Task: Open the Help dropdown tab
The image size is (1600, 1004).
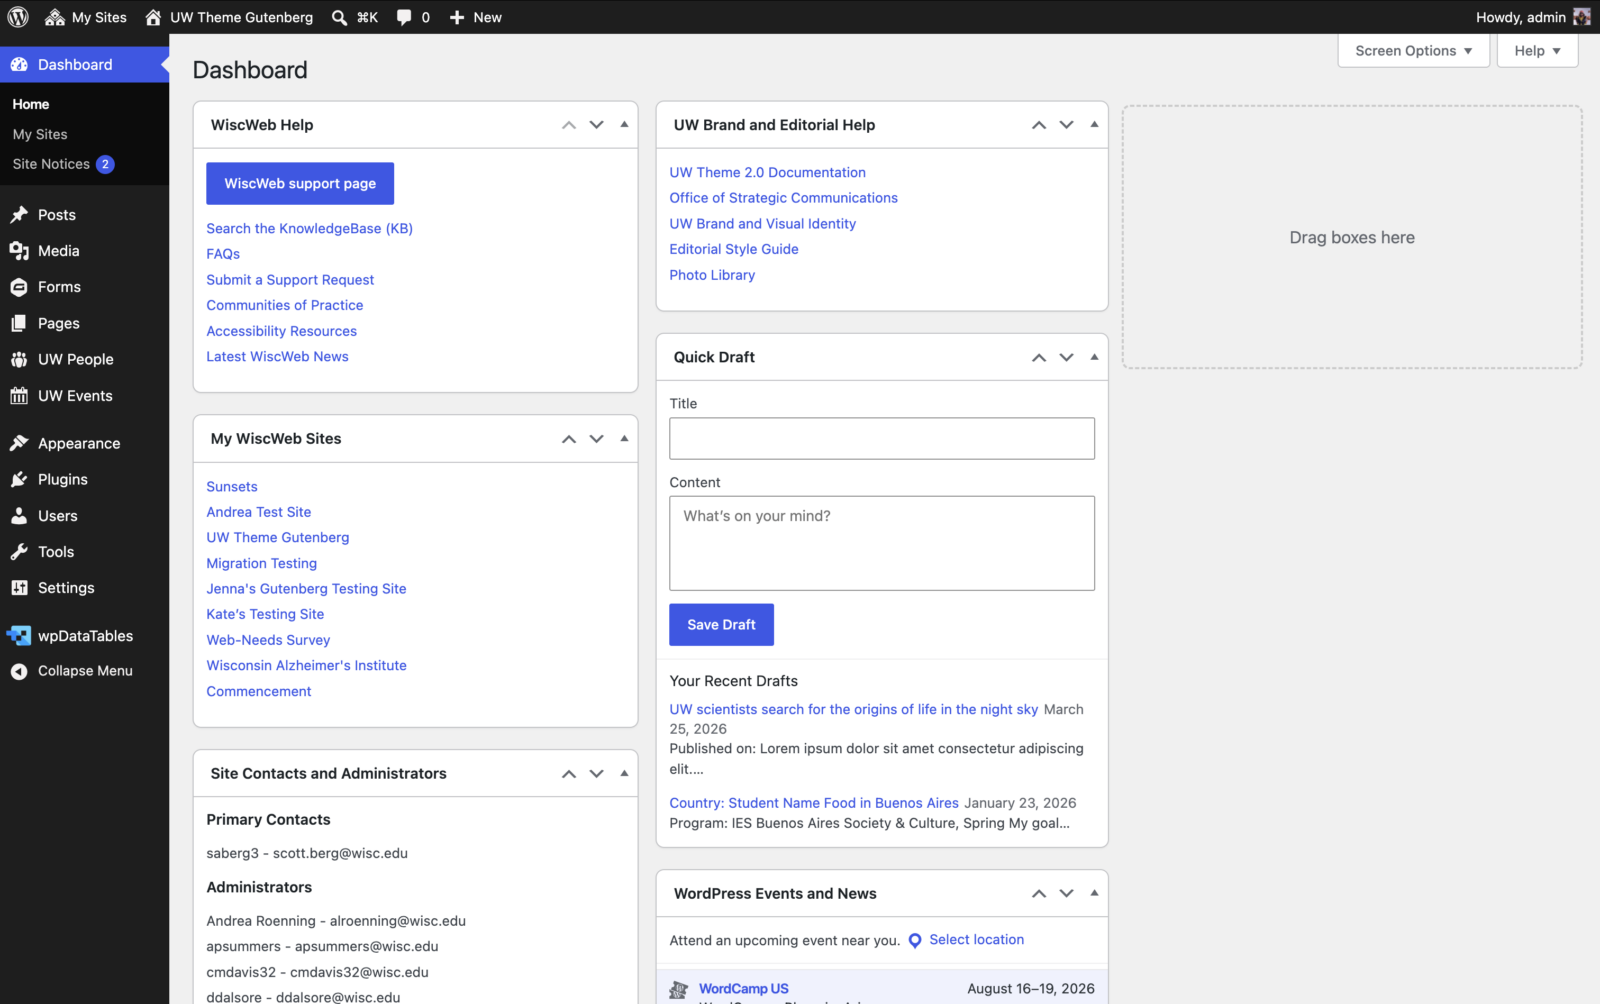Action: (x=1537, y=51)
